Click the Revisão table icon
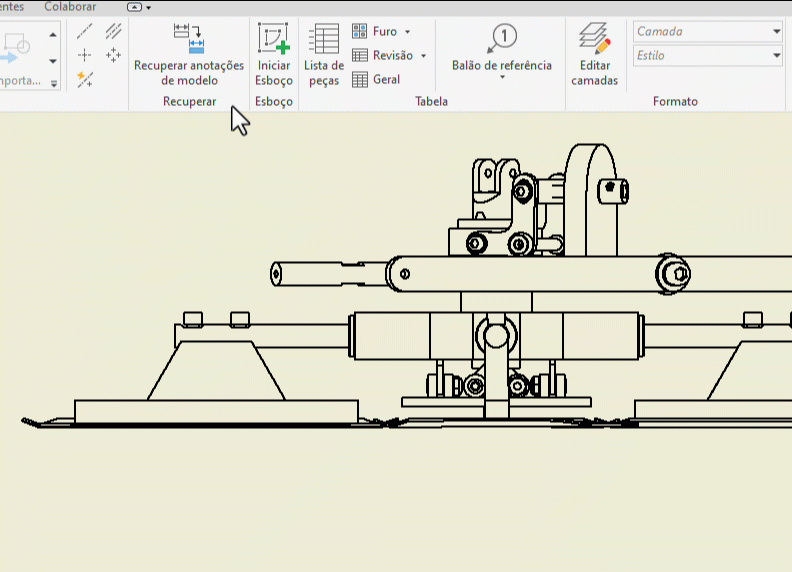Image resolution: width=792 pixels, height=572 pixels. pyautogui.click(x=360, y=56)
